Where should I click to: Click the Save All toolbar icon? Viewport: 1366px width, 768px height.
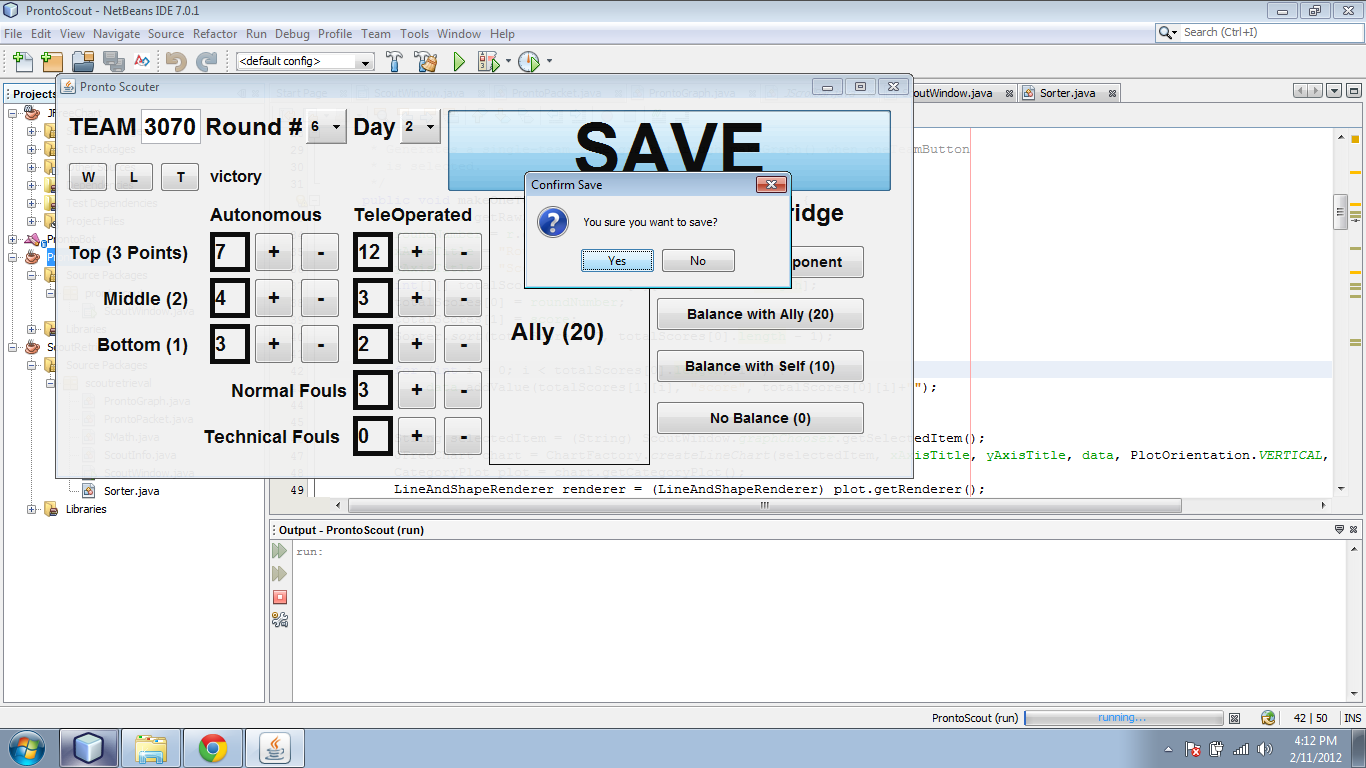click(x=112, y=62)
